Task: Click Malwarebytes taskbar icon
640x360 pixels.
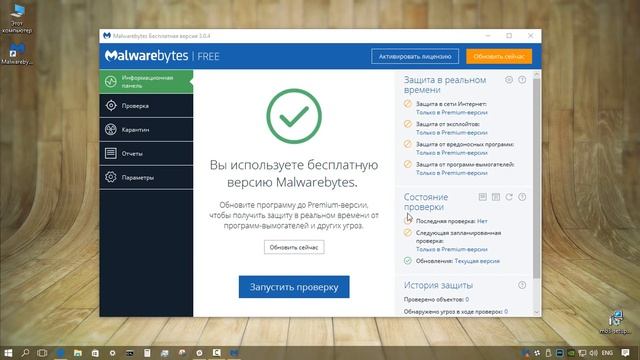Action: click(234, 353)
